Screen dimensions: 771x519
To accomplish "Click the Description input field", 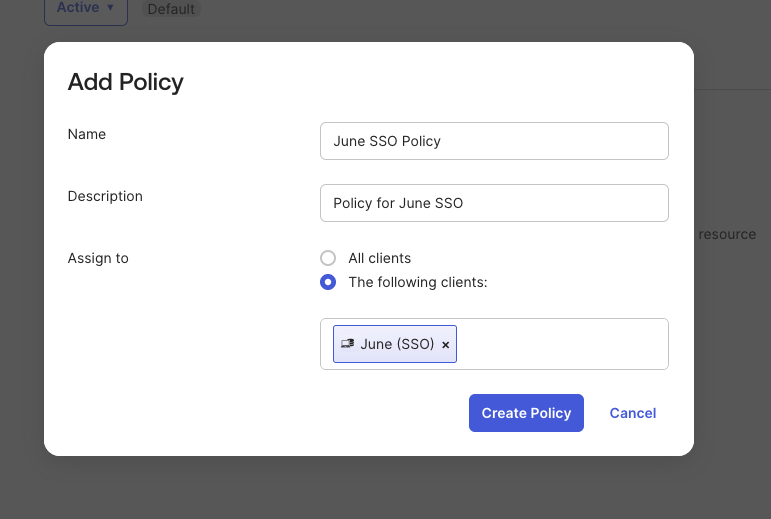I will (494, 203).
